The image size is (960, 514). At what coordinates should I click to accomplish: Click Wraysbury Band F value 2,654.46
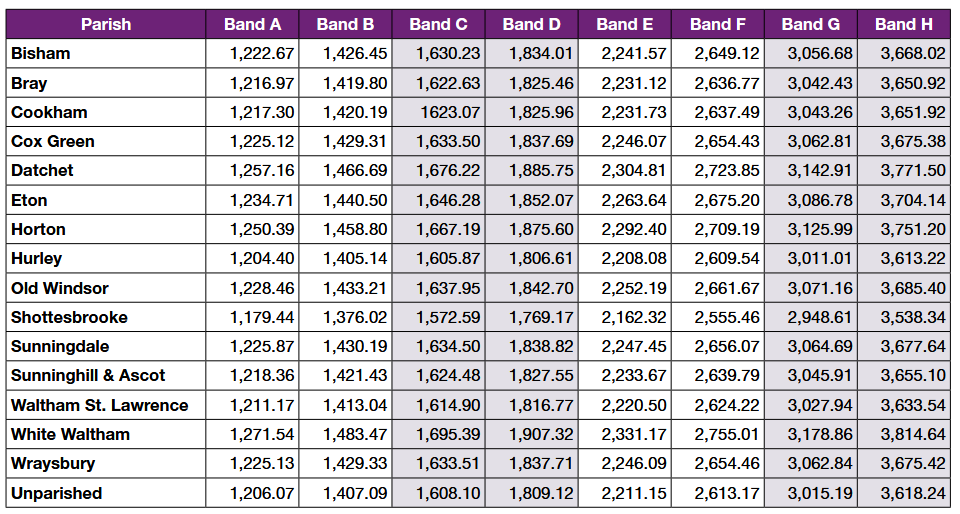pyautogui.click(x=727, y=464)
